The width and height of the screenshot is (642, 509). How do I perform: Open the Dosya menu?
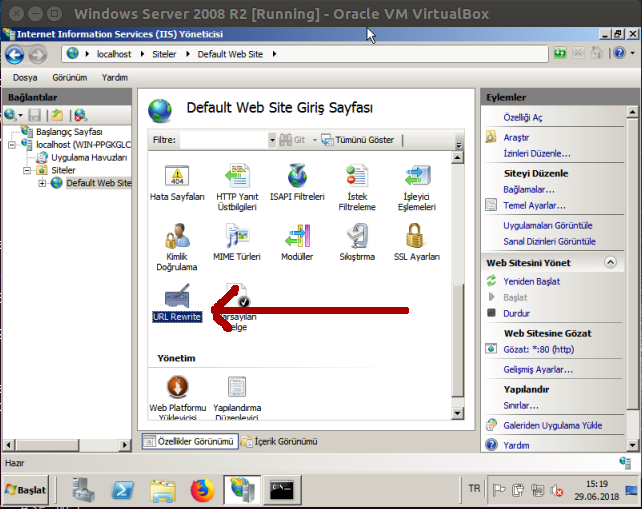[25, 77]
